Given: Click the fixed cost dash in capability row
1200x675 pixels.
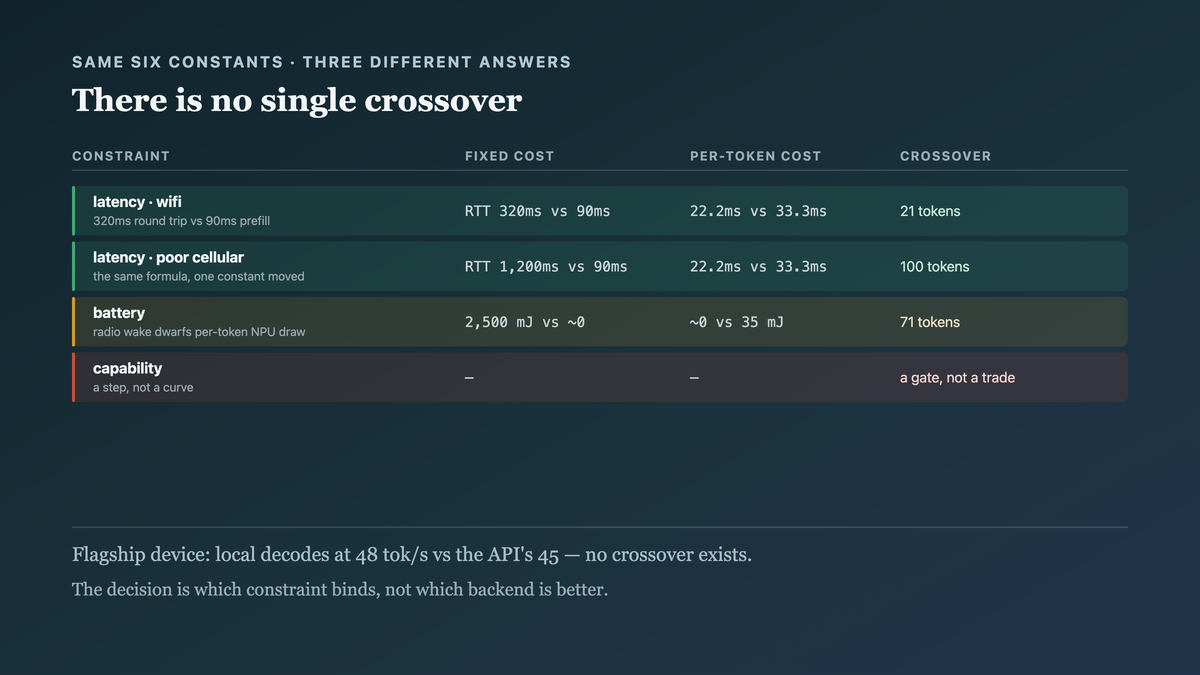Looking at the screenshot, I should pyautogui.click(x=469, y=378).
